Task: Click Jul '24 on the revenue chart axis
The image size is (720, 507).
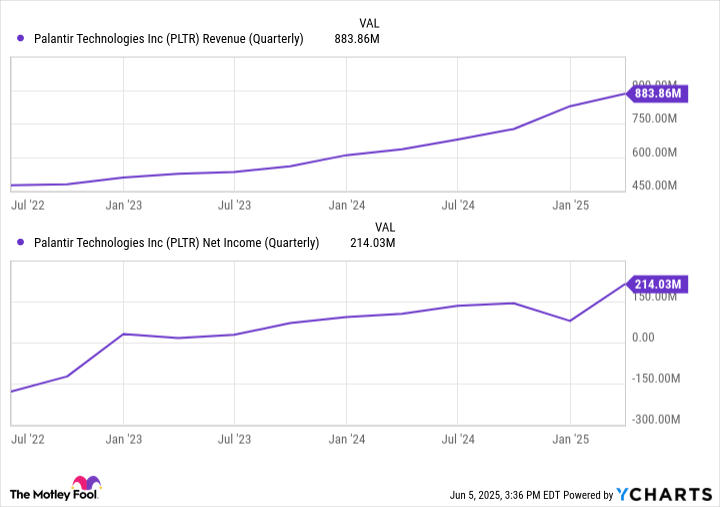Action: 458,205
